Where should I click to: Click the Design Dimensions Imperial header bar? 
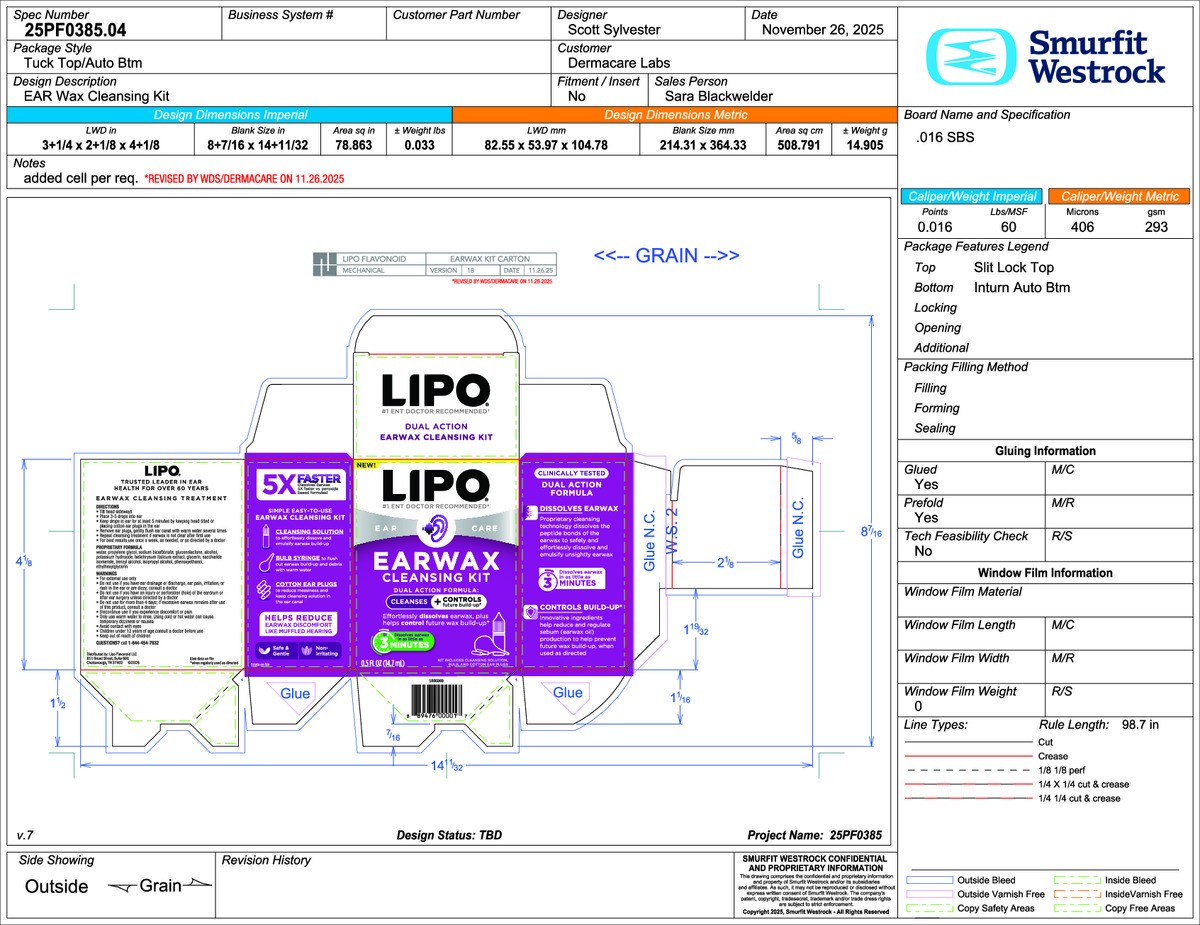[x=230, y=115]
